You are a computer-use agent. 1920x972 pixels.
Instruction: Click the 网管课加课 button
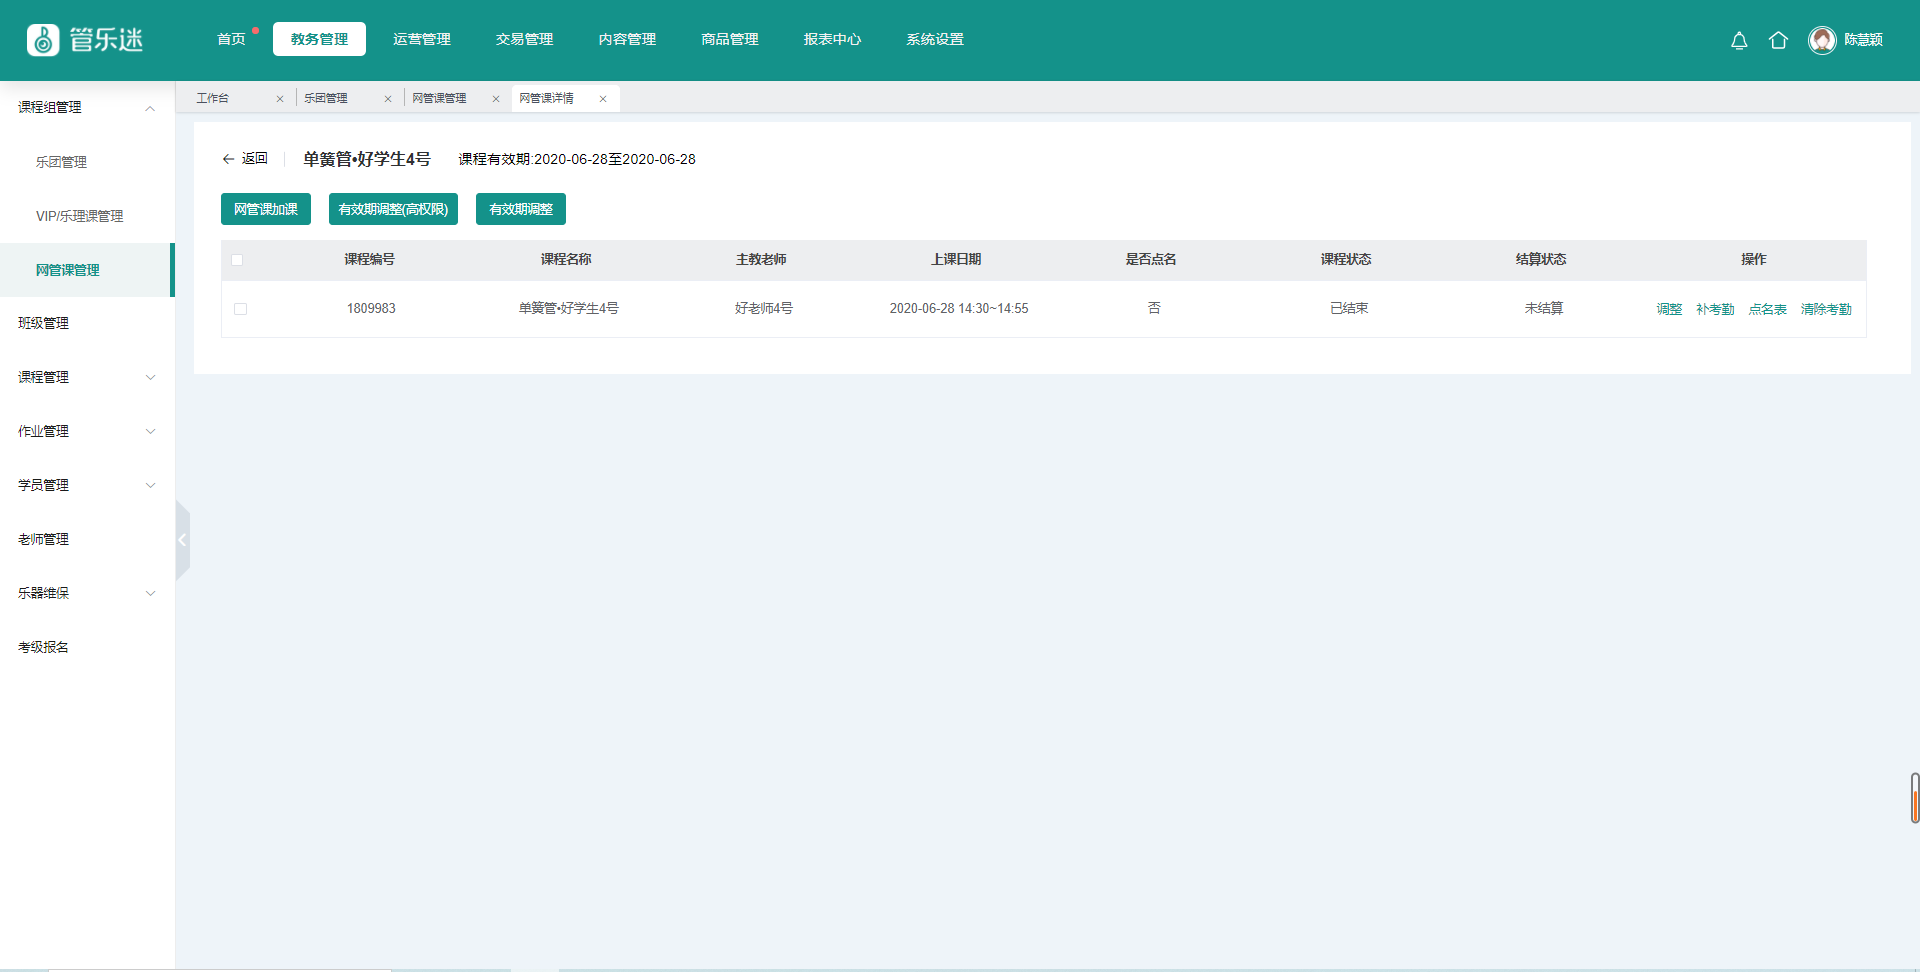pos(266,209)
